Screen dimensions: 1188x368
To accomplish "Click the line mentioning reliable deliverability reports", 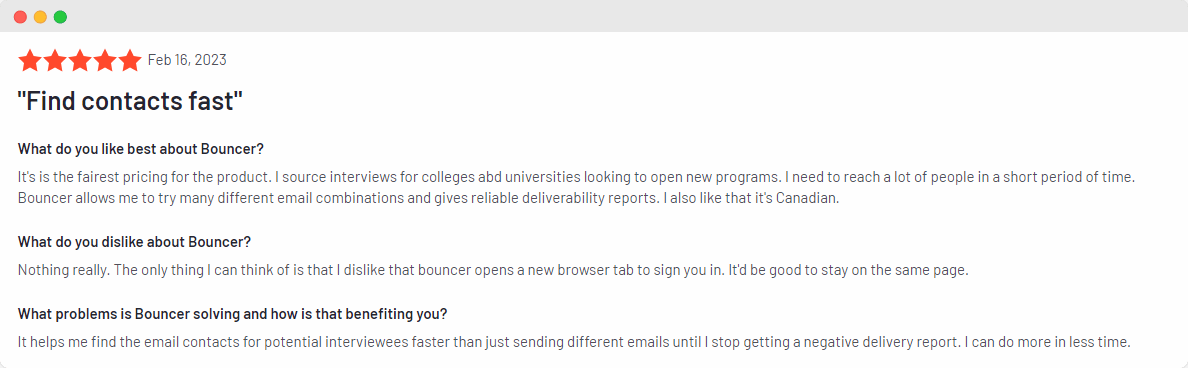I will 428,199.
